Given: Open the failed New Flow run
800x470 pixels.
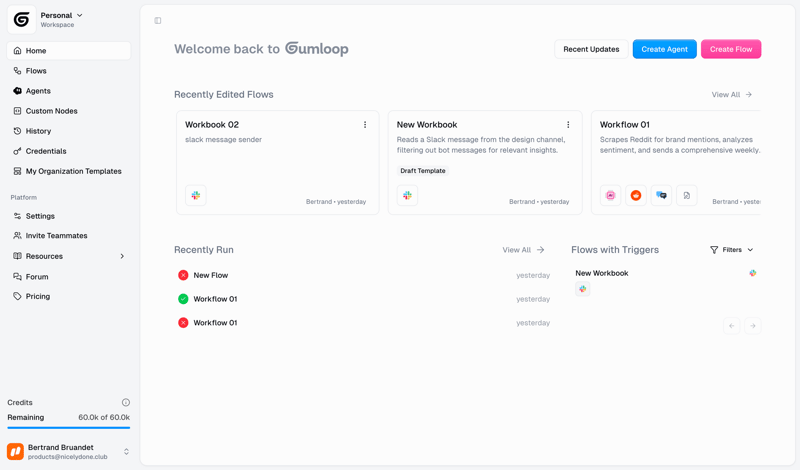Looking at the screenshot, I should click(364, 275).
